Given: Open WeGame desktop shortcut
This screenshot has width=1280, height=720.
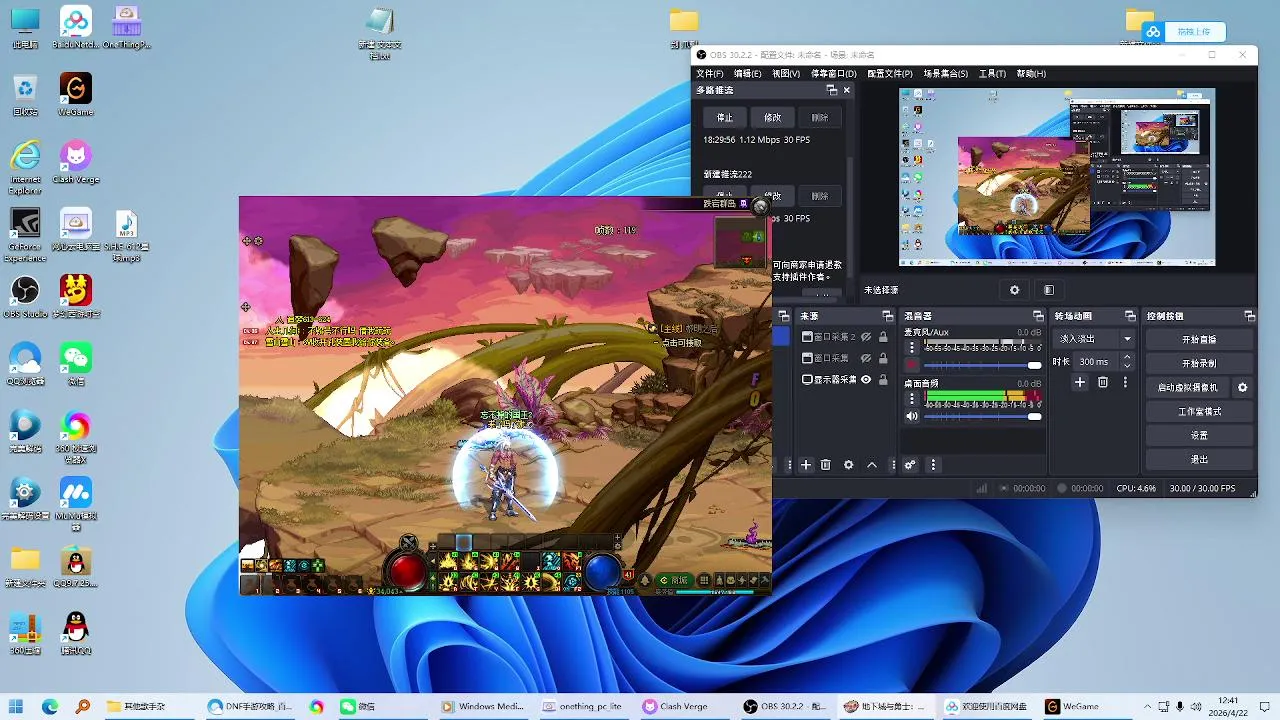Looking at the screenshot, I should coord(76,95).
